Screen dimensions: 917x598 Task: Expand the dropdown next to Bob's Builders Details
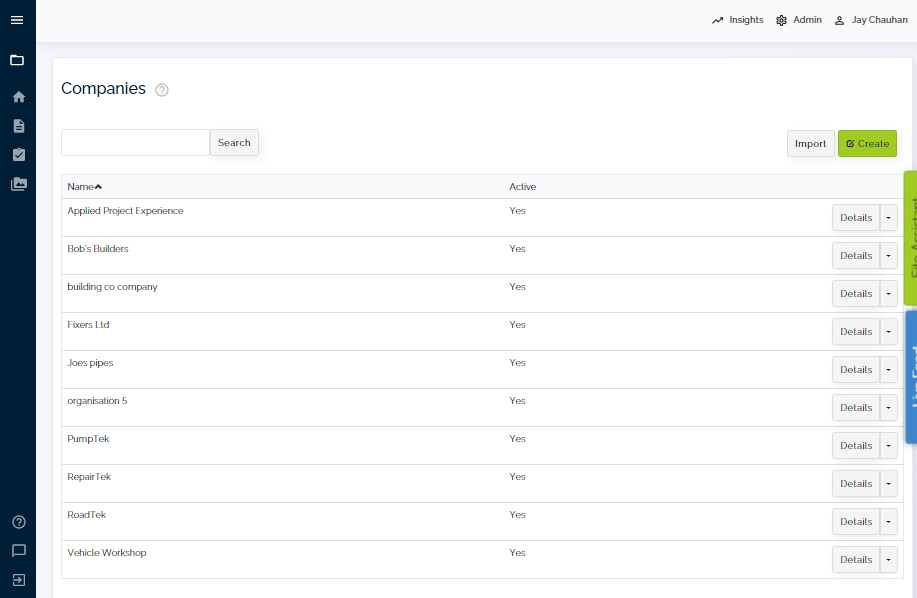tap(888, 255)
